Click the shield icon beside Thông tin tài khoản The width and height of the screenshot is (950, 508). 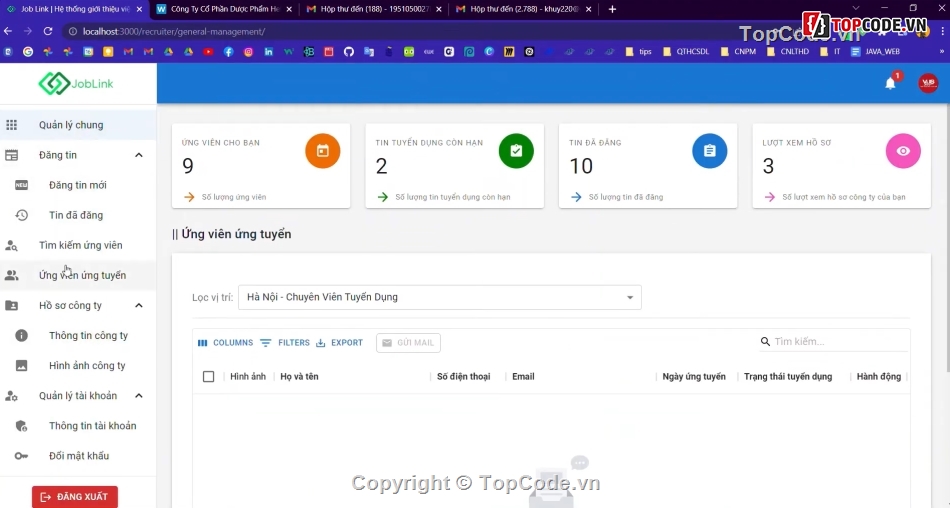coord(21,426)
